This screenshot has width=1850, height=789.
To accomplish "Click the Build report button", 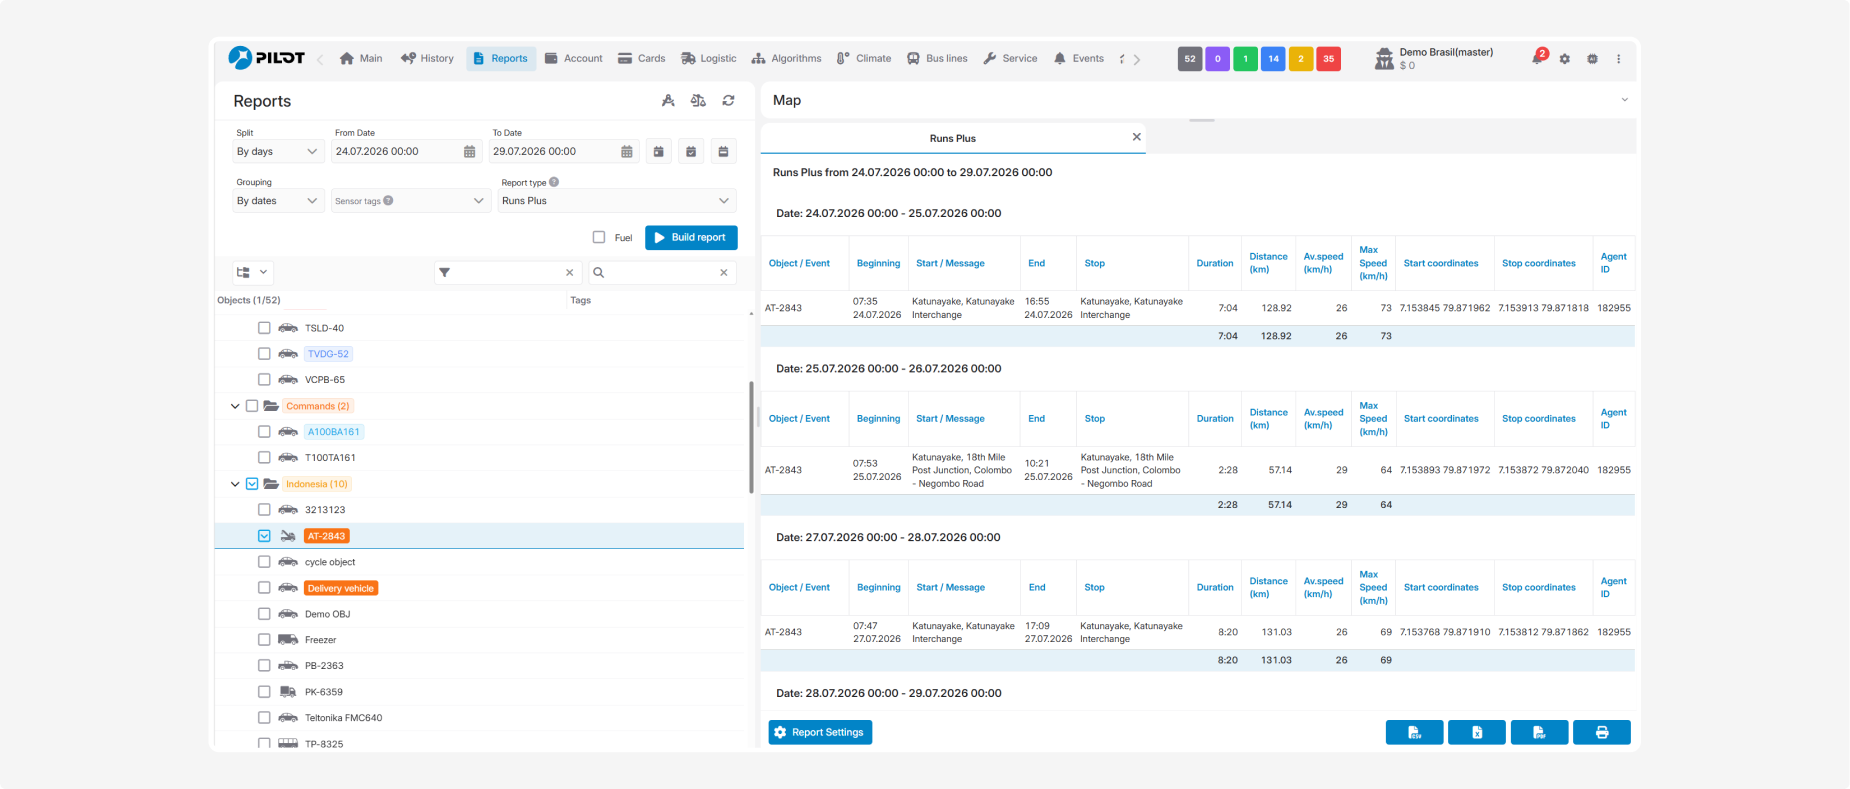I will coord(691,237).
